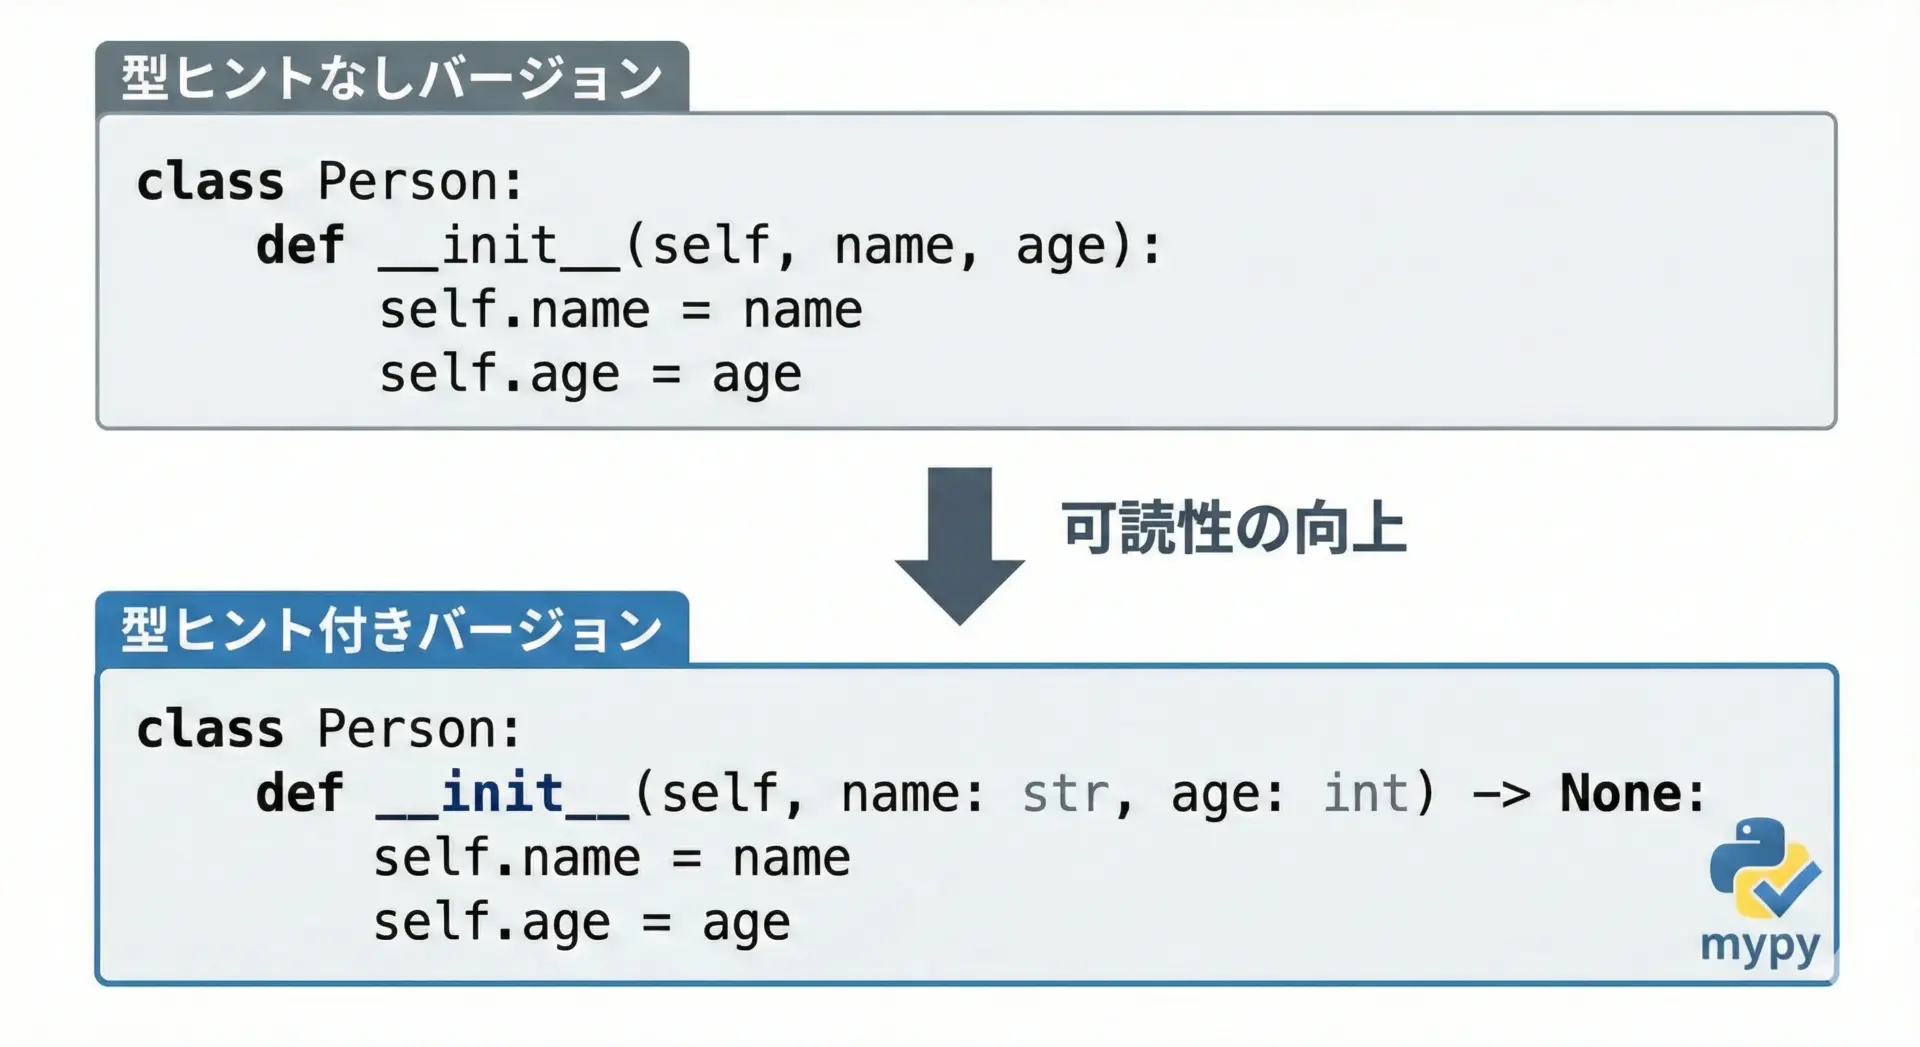Viewport: 1920px width, 1047px height.
Task: Select the 型ヒント付きバージョン header tab
Action: [392, 630]
